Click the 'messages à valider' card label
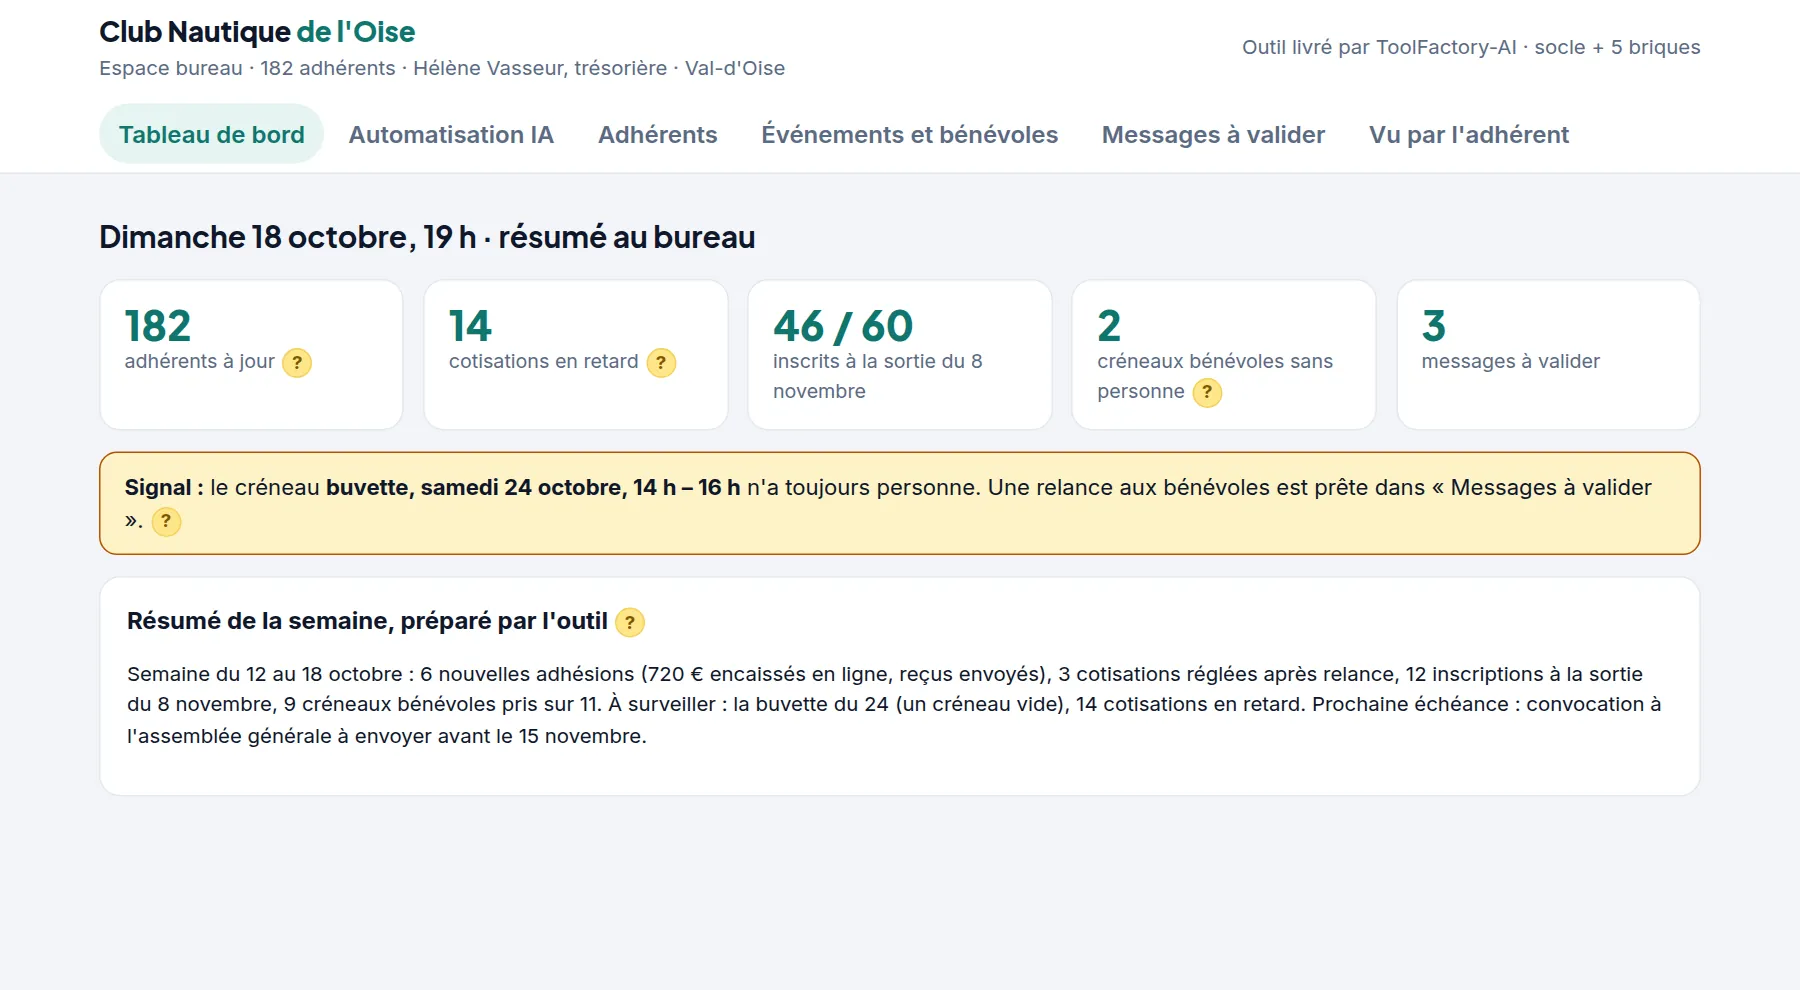 [x=1510, y=361]
